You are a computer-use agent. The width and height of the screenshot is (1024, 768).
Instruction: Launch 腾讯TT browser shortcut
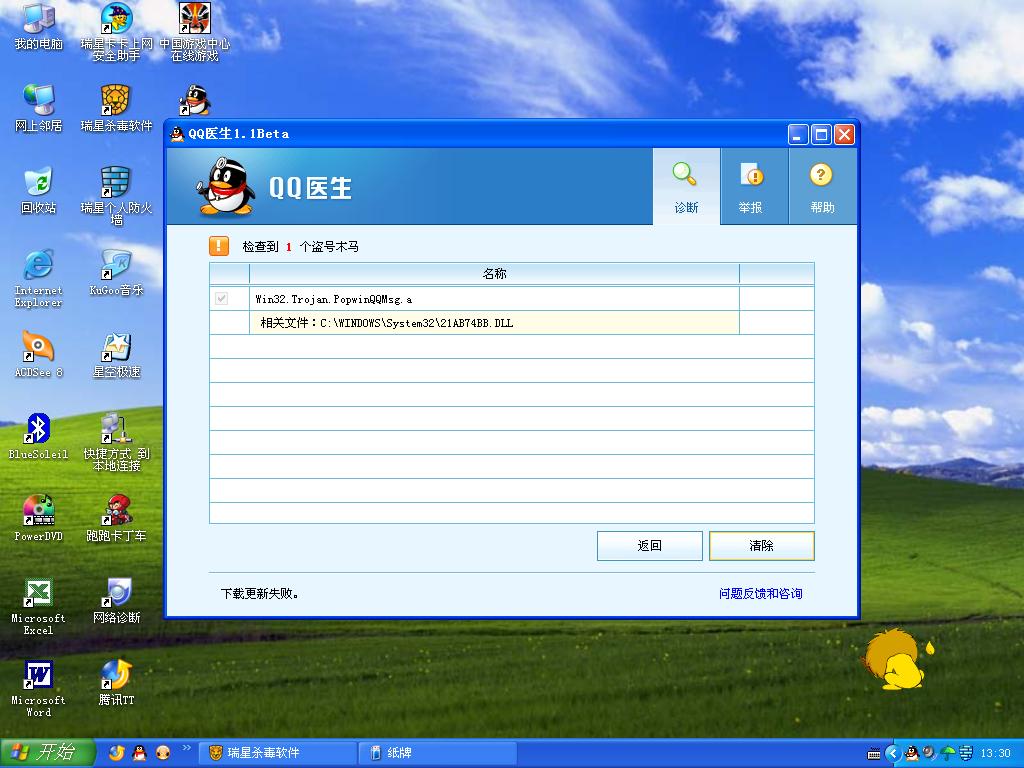pos(116,683)
